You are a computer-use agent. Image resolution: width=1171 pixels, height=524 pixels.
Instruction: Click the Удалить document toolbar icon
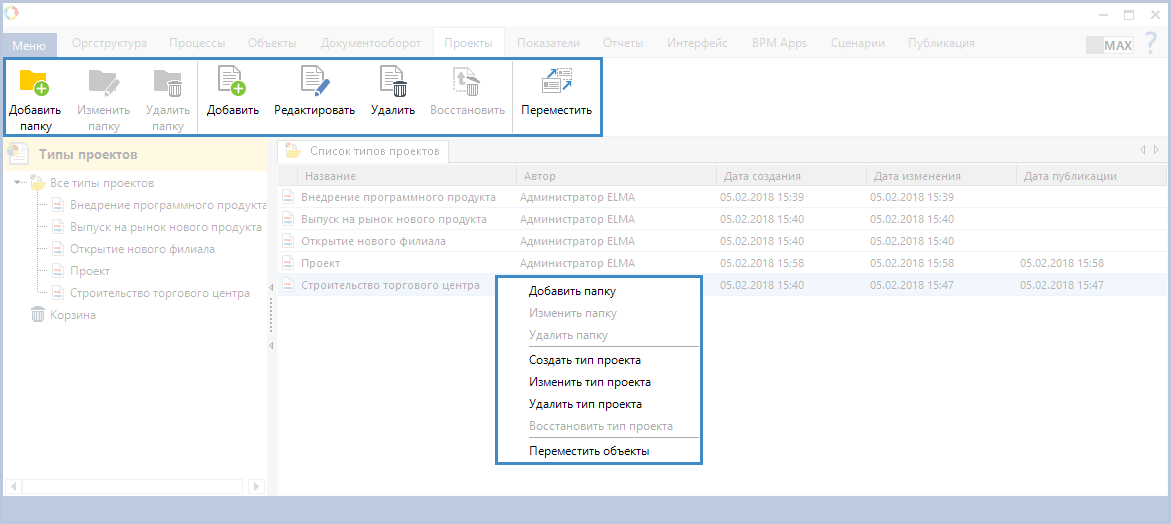393,82
